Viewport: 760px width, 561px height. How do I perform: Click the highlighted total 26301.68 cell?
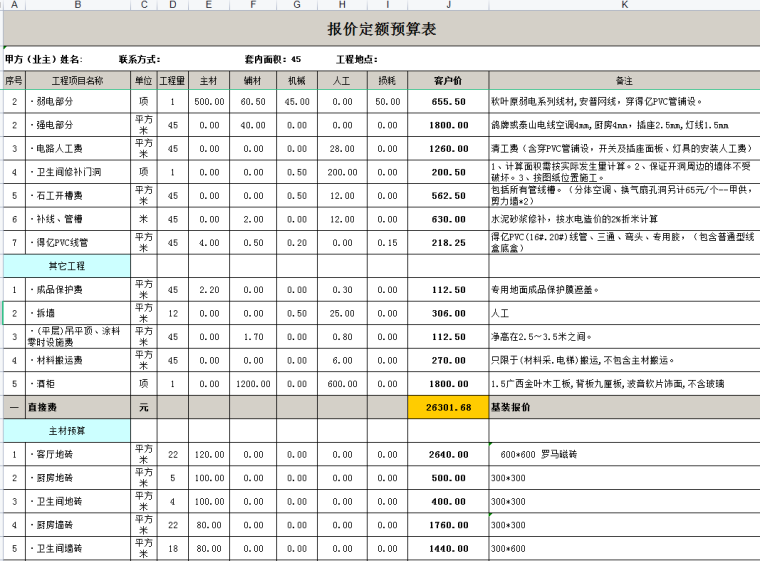pyautogui.click(x=448, y=407)
